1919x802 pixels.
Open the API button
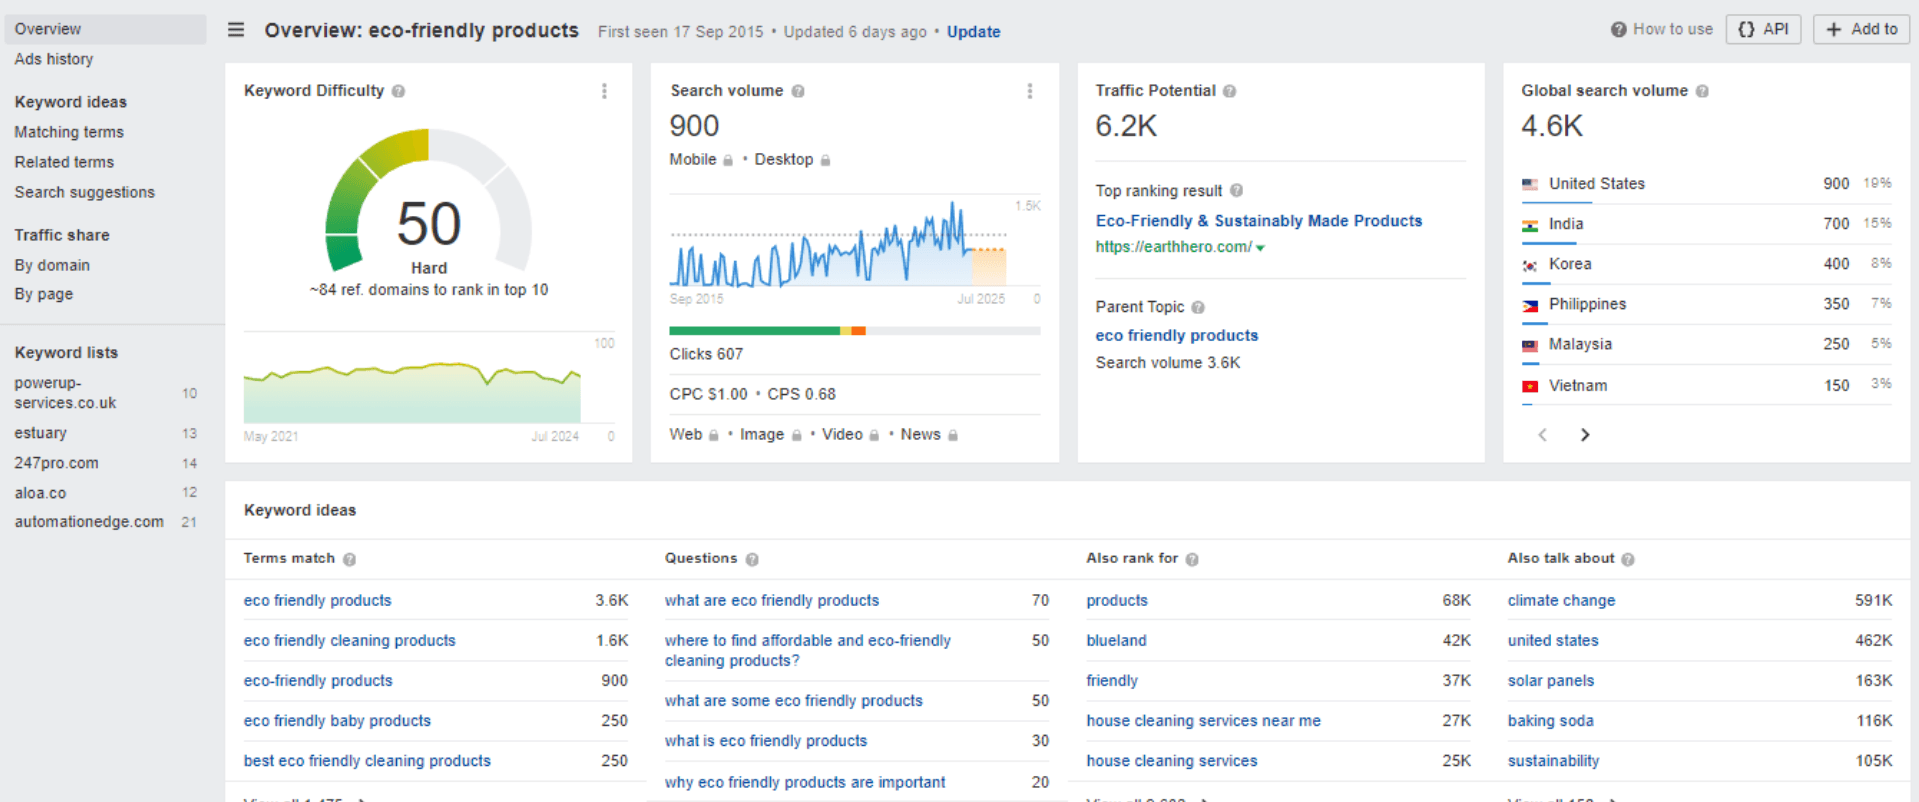click(x=1763, y=29)
